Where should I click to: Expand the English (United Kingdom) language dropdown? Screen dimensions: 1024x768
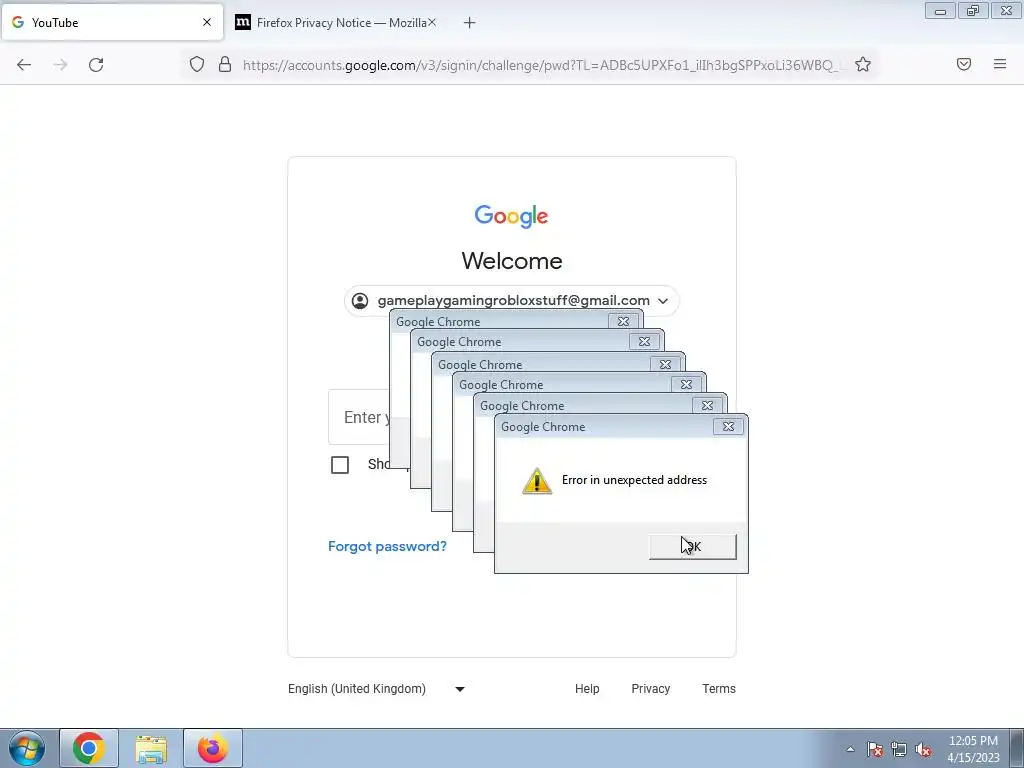coord(377,688)
